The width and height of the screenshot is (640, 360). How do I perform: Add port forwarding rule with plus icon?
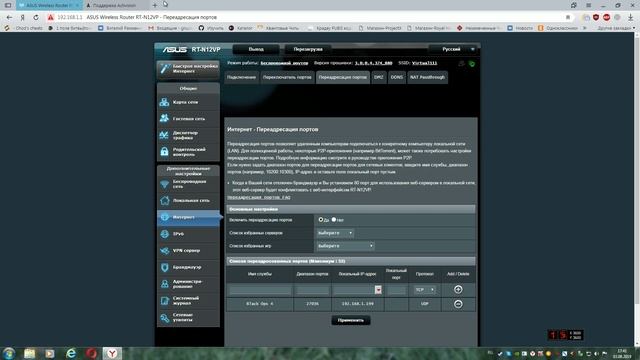tap(458, 289)
